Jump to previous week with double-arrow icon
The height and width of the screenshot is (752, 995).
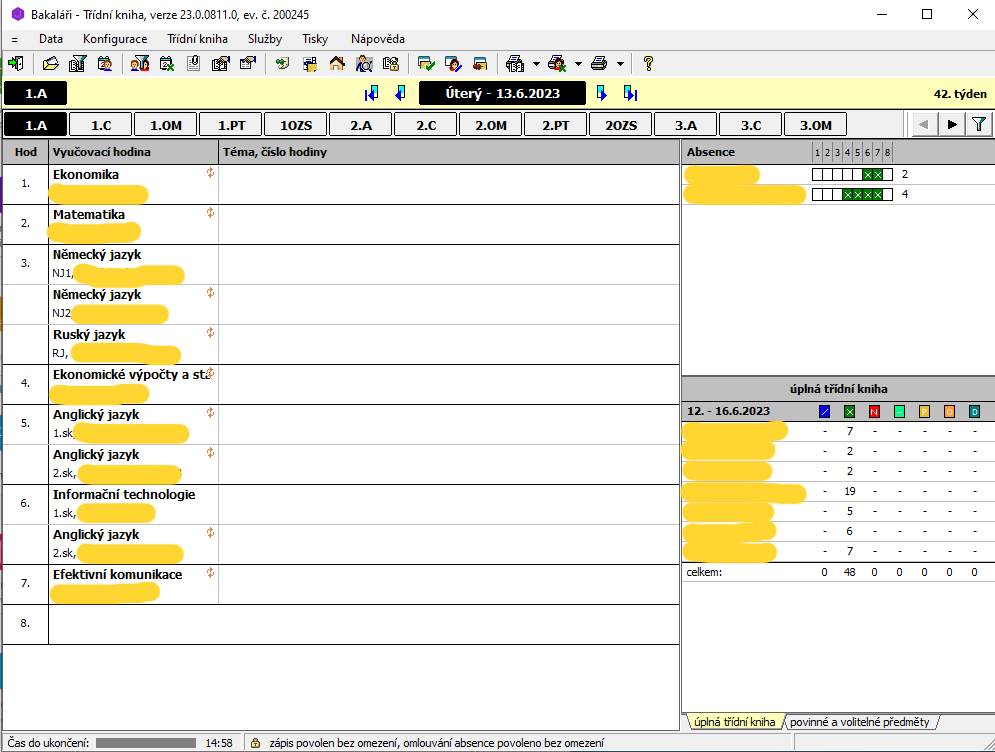pos(372,93)
